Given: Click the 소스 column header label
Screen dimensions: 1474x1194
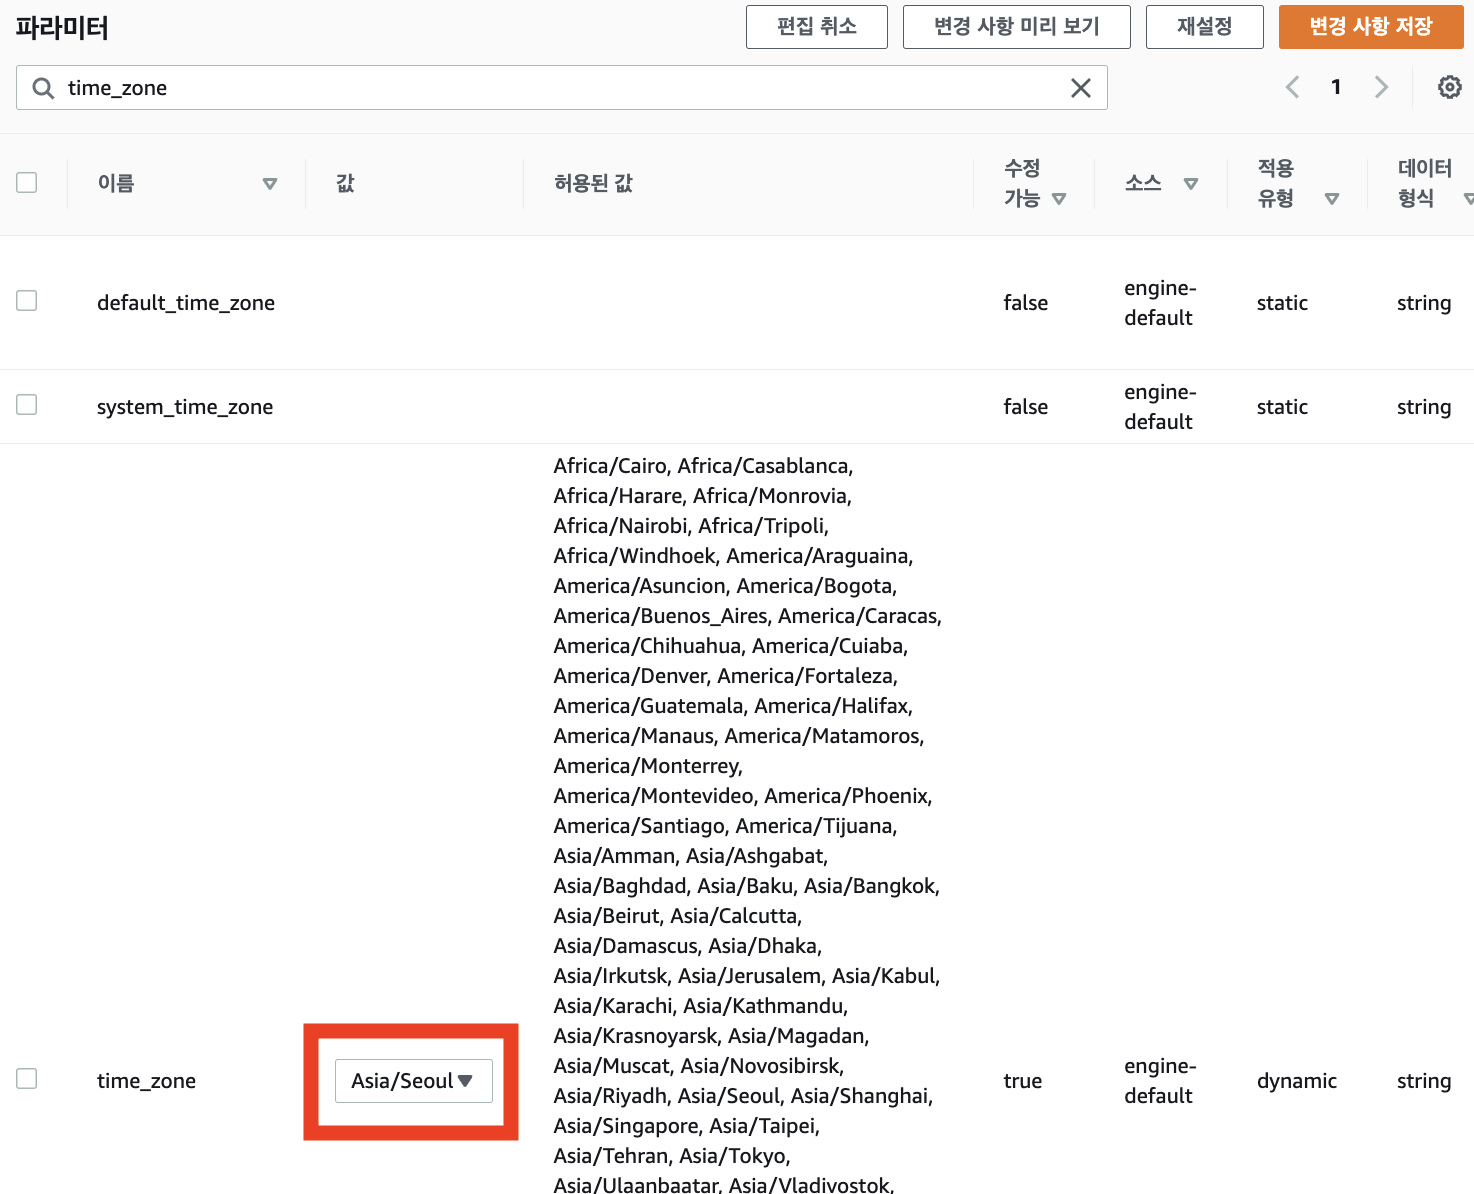Looking at the screenshot, I should pos(1143,183).
